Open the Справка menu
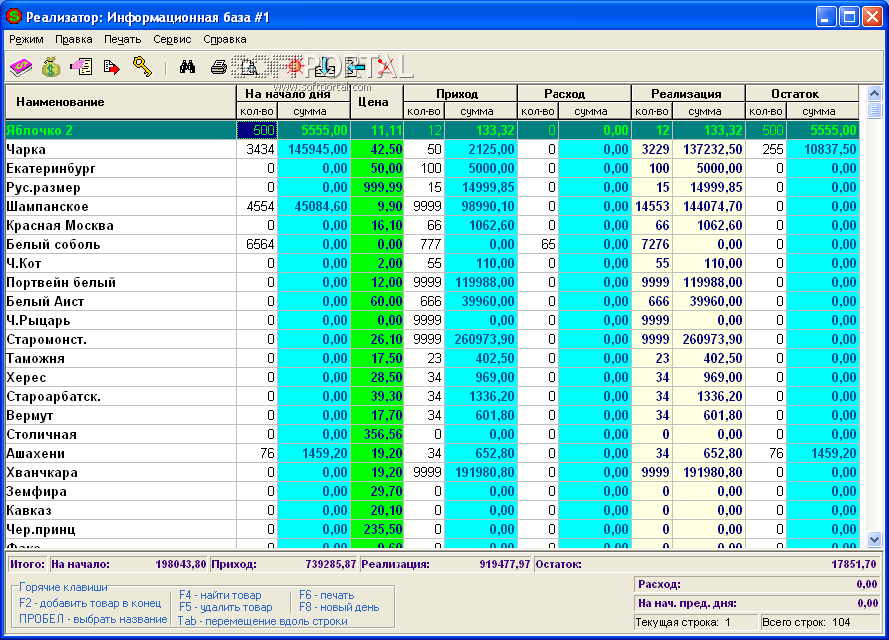Image resolution: width=889 pixels, height=640 pixels. click(224, 39)
